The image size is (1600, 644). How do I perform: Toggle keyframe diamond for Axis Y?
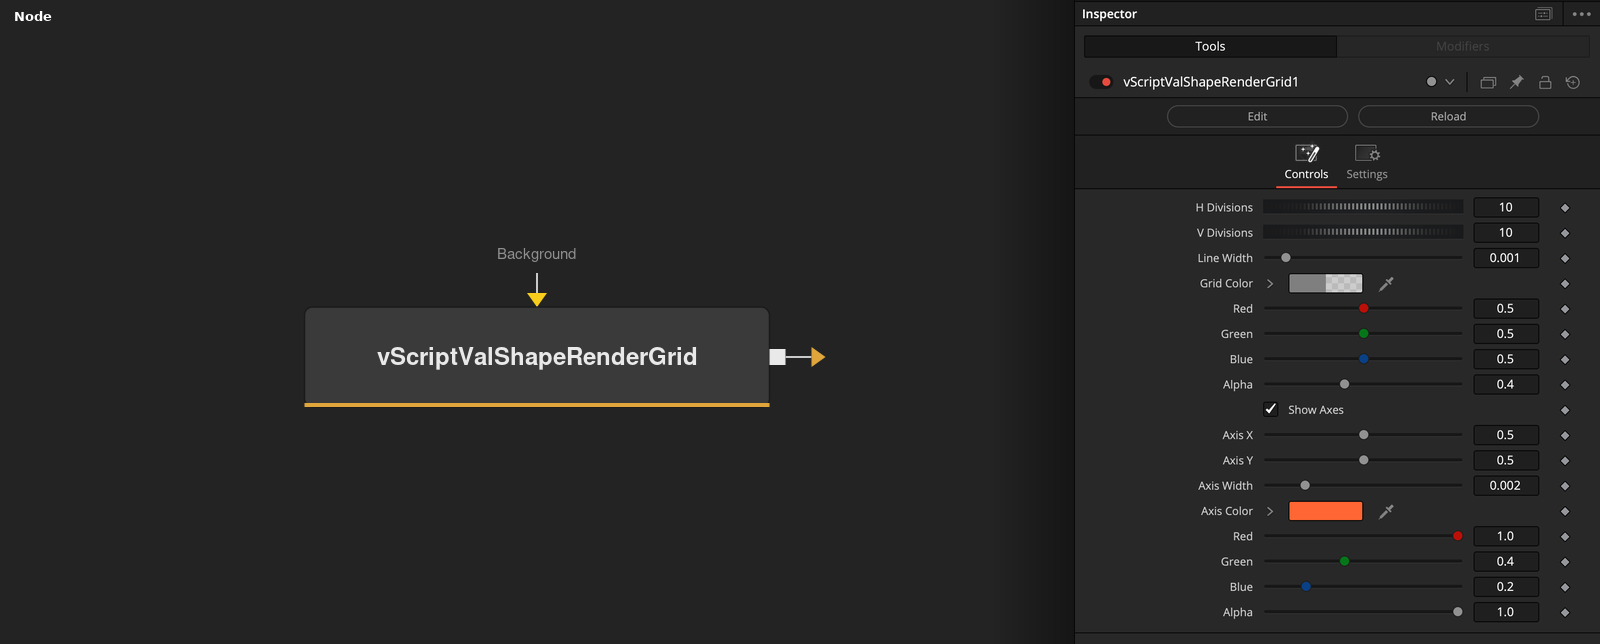pos(1565,461)
